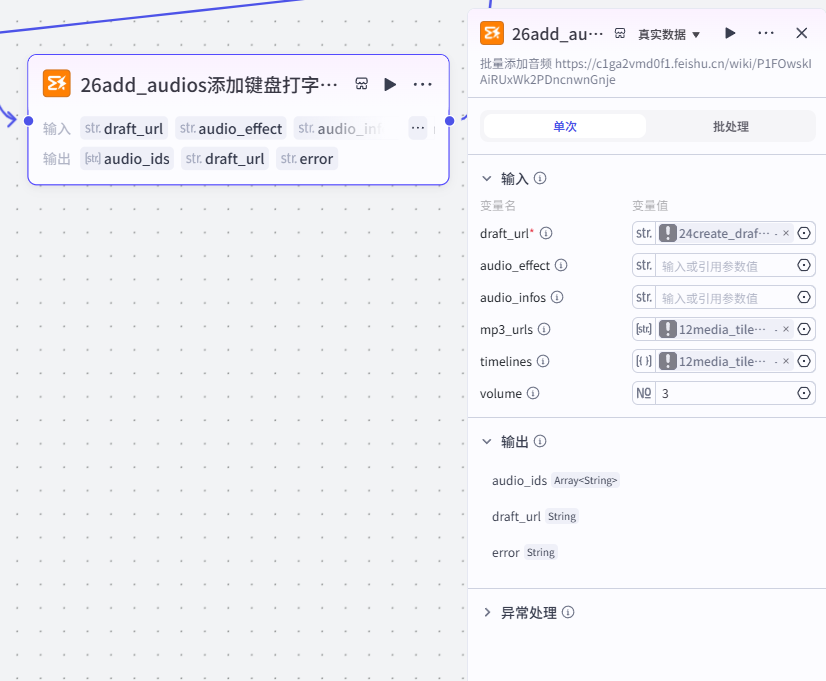Show info for the 异常处理 section
The height and width of the screenshot is (681, 826).
568,612
